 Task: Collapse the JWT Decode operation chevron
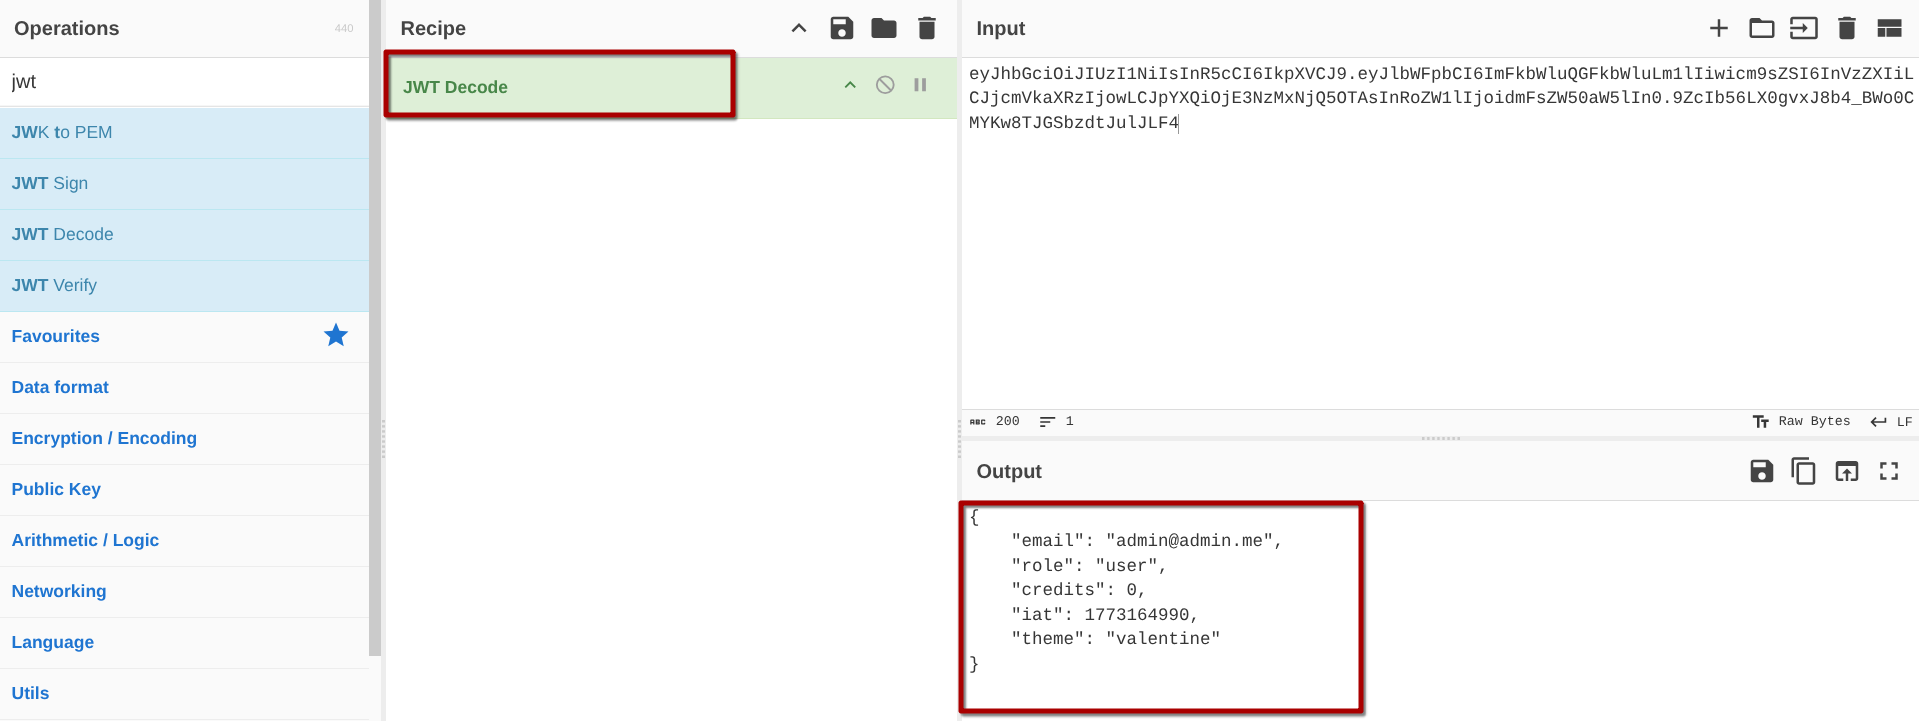click(850, 85)
